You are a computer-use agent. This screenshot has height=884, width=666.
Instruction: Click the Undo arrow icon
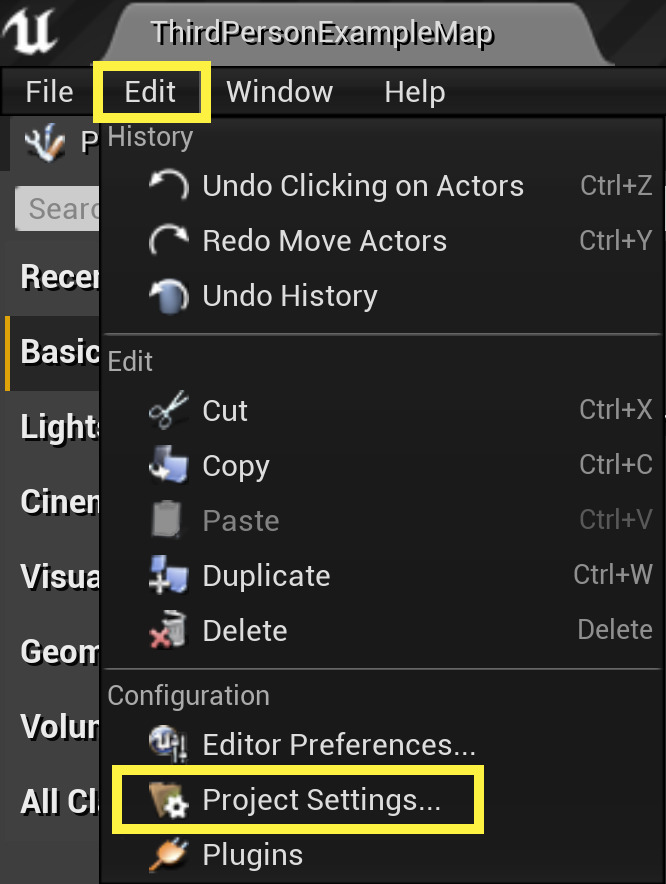click(167, 186)
